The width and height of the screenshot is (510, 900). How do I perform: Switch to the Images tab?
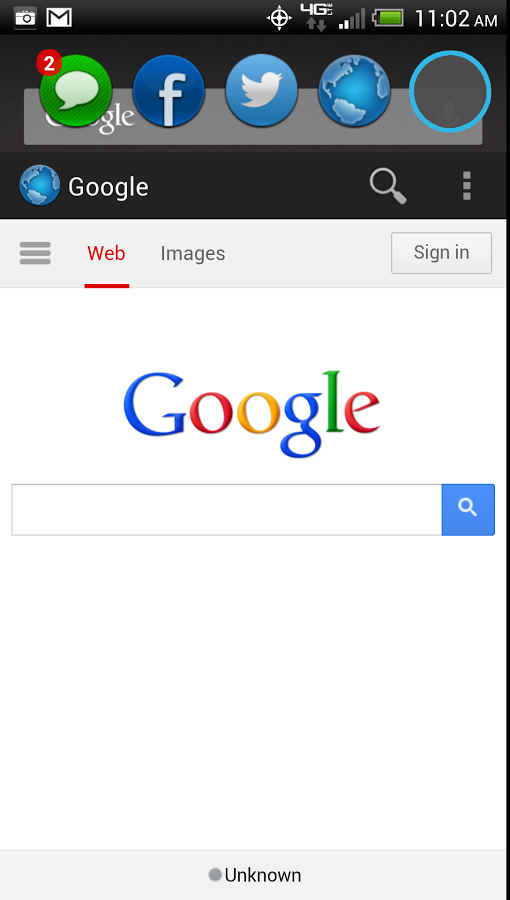(193, 253)
